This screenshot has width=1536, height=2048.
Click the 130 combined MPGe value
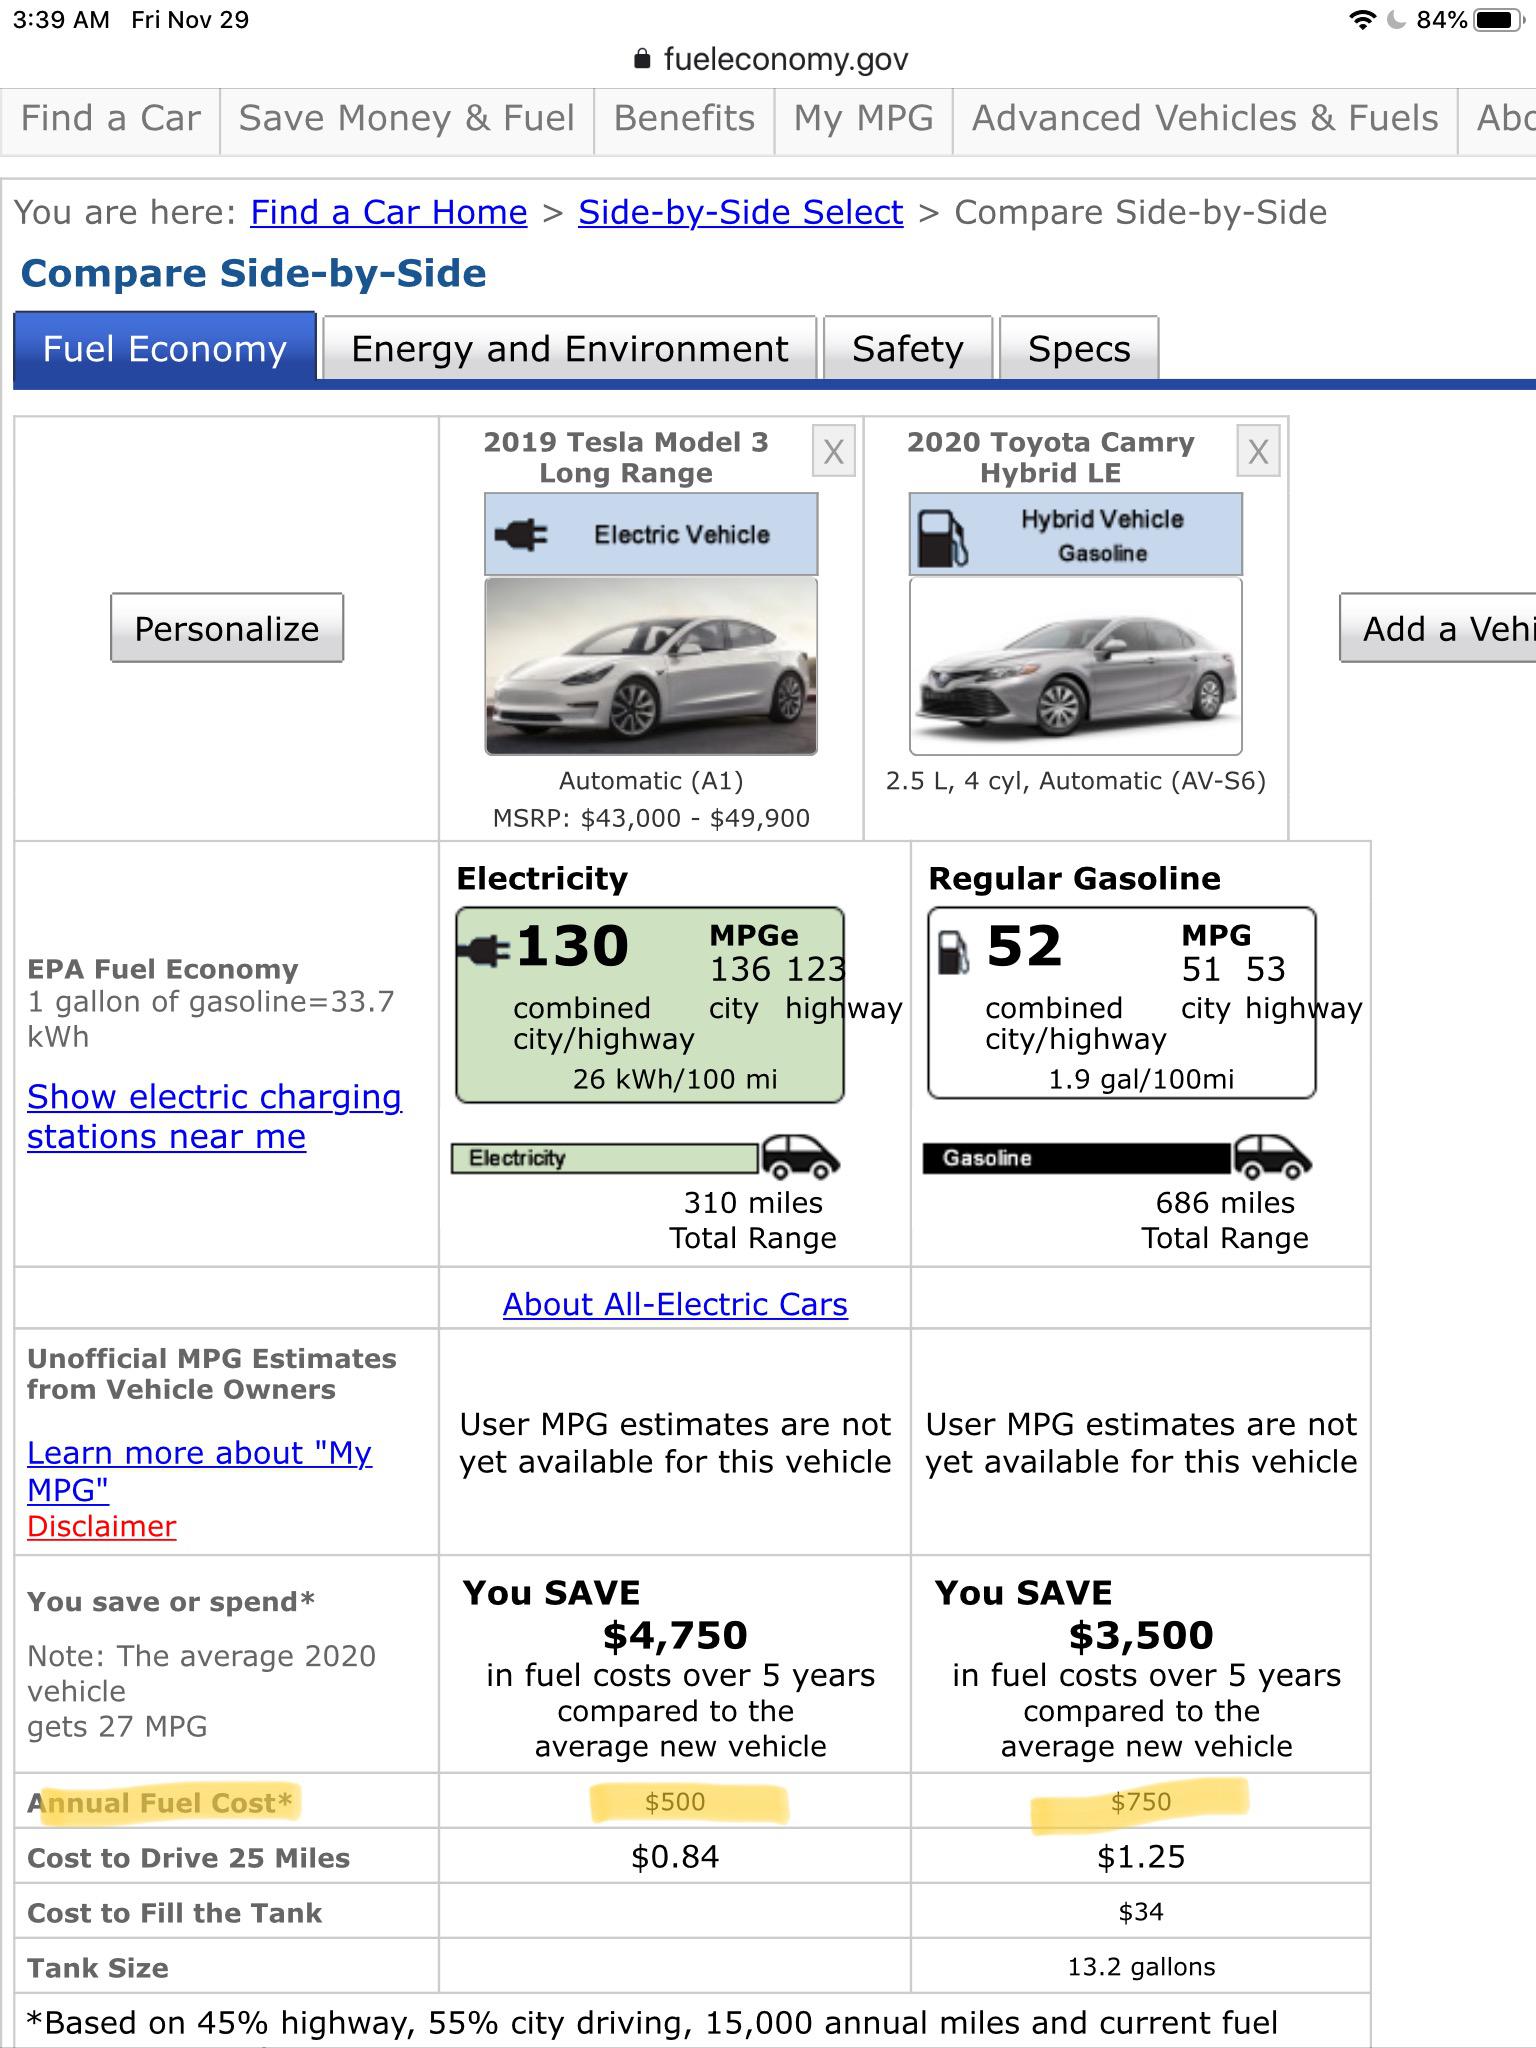coord(572,946)
